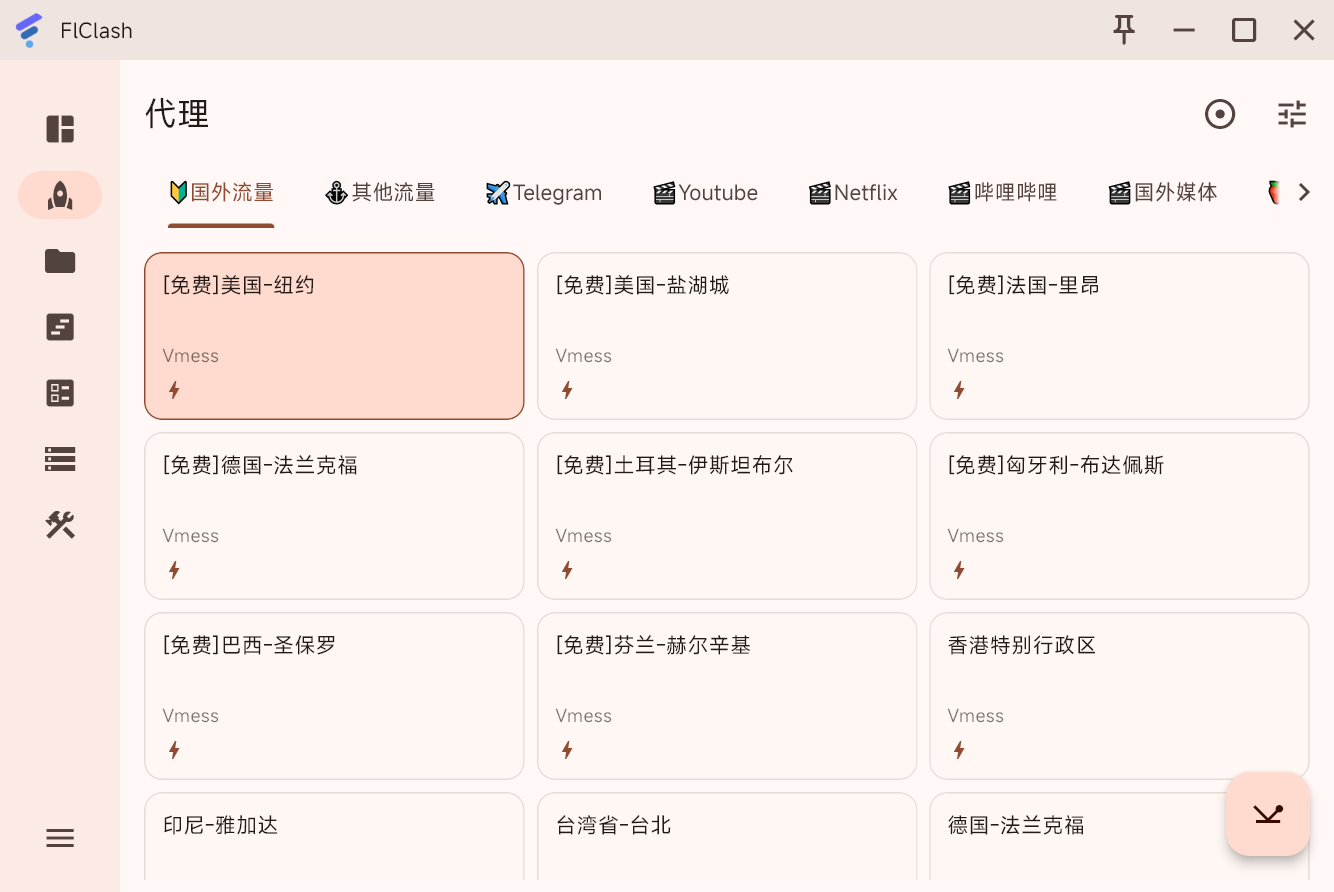Select the rocket Proxies sidebar icon

pos(60,195)
